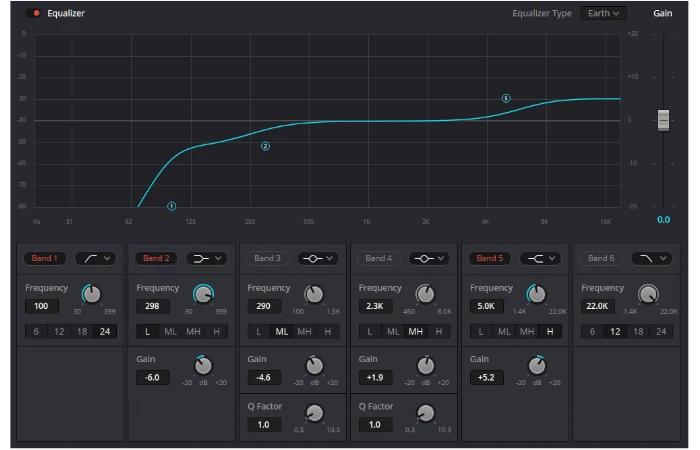The image size is (700, 450).
Task: Click Band 1 frequency field showing 100
Action: [41, 306]
